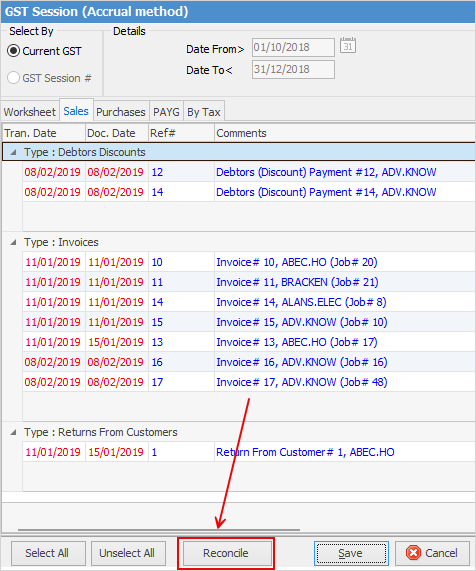476x571 pixels.
Task: Select Invoice# 13, ABEC.HO (Job# 17)
Action: [x=249, y=342]
